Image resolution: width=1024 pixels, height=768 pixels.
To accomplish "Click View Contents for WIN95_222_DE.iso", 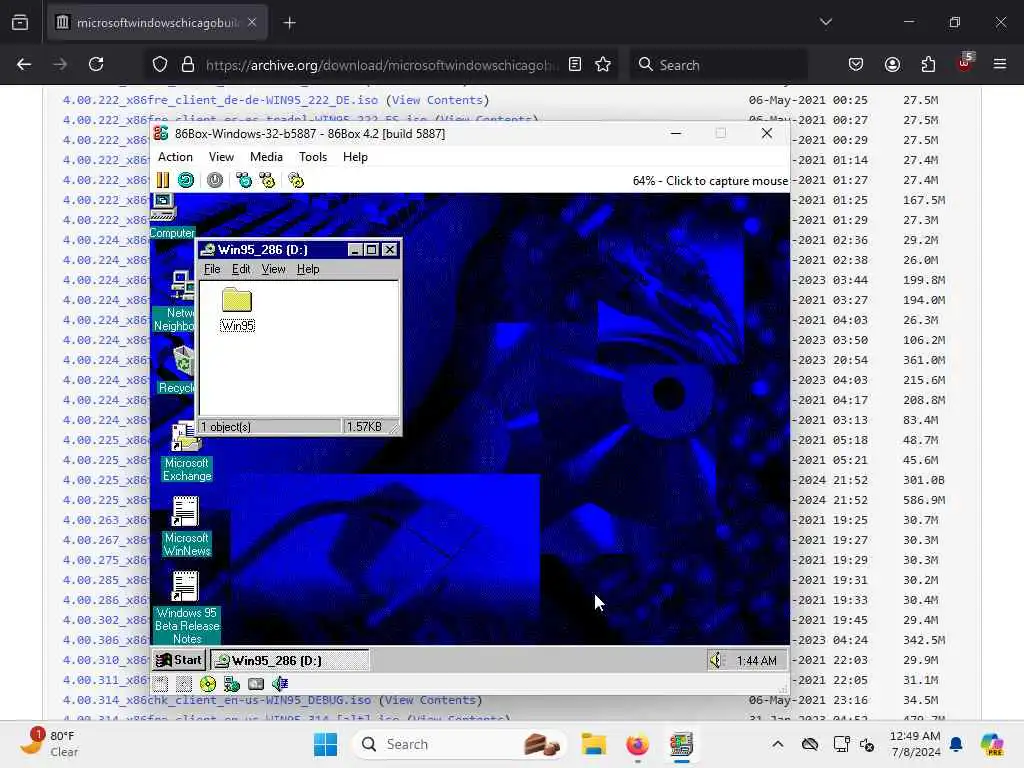I will (437, 100).
